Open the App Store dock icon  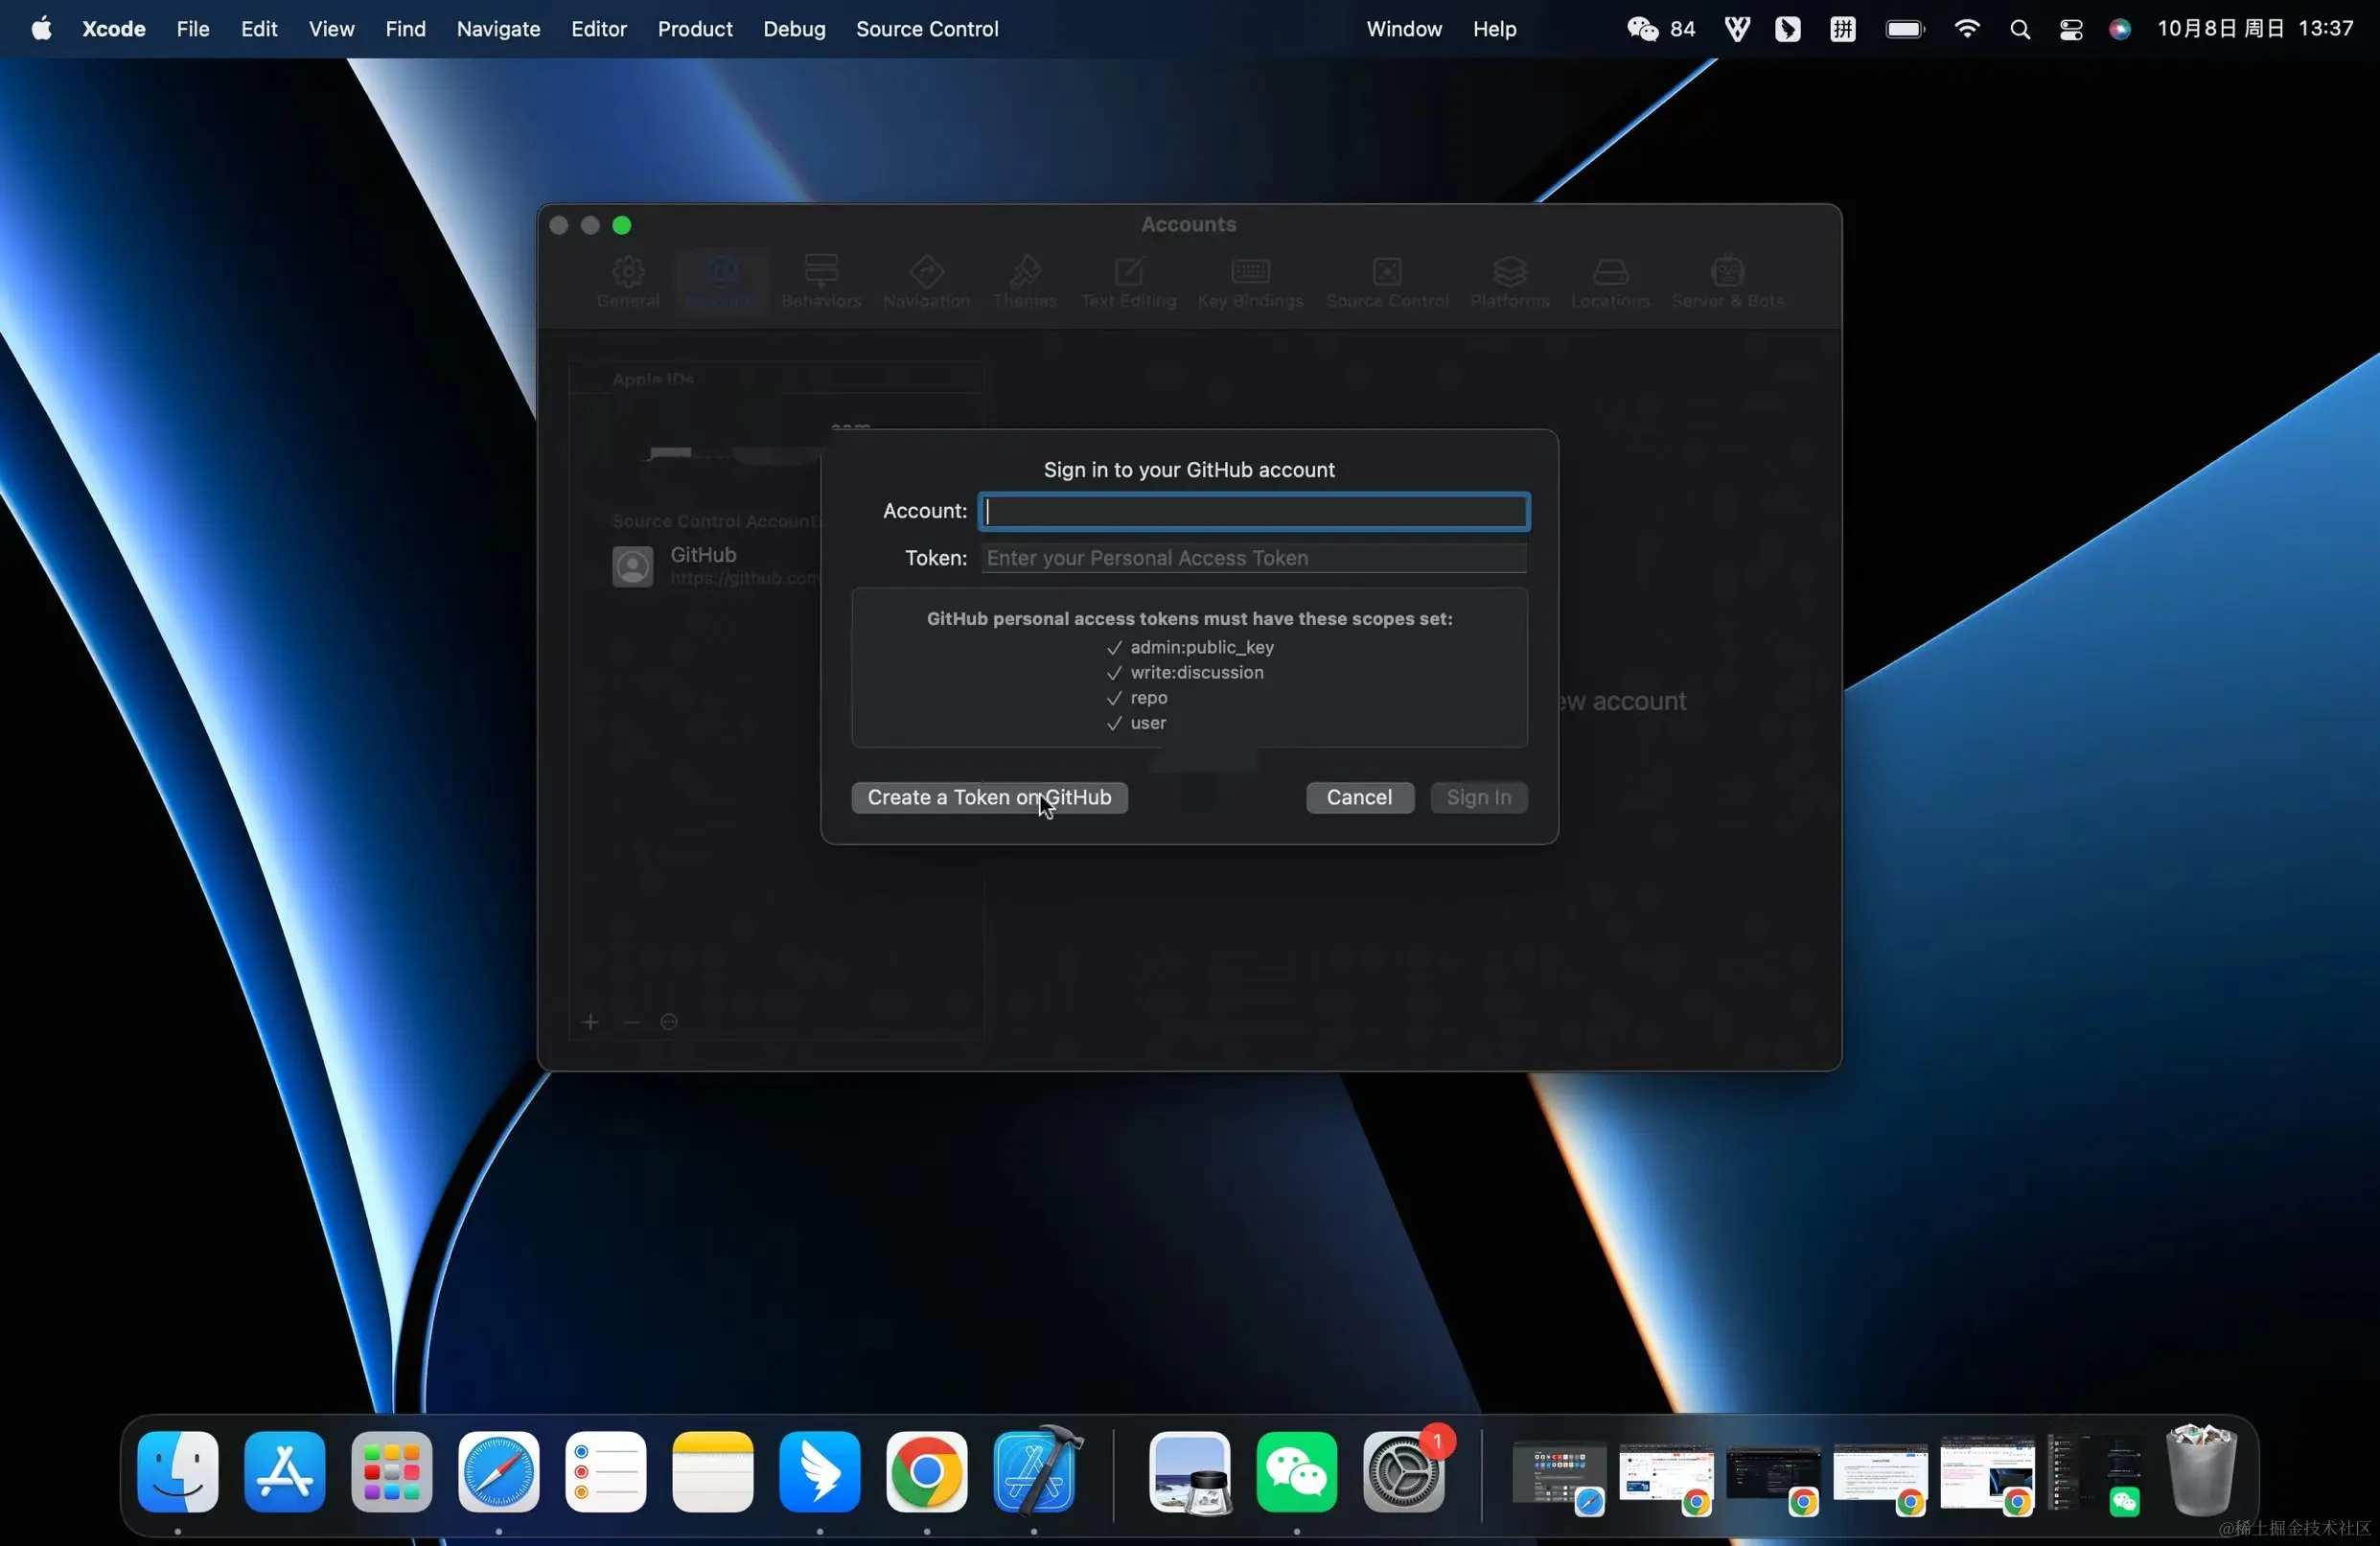coord(285,1472)
